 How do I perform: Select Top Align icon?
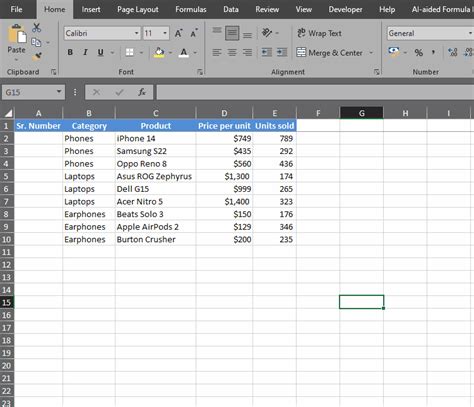[x=217, y=31]
